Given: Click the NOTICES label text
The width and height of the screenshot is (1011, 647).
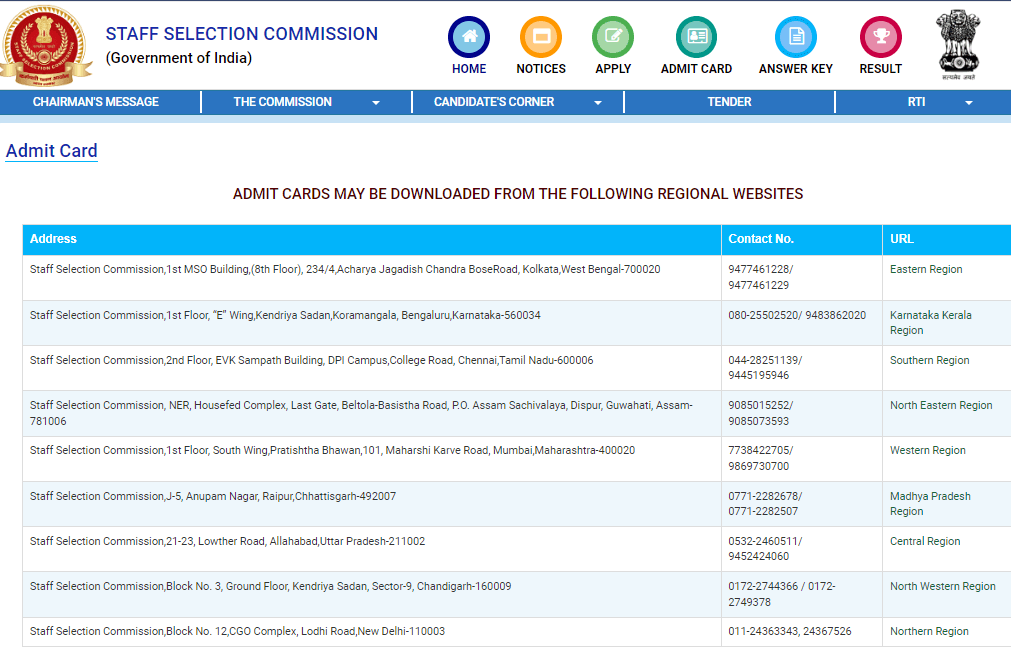Looking at the screenshot, I should pos(541,68).
